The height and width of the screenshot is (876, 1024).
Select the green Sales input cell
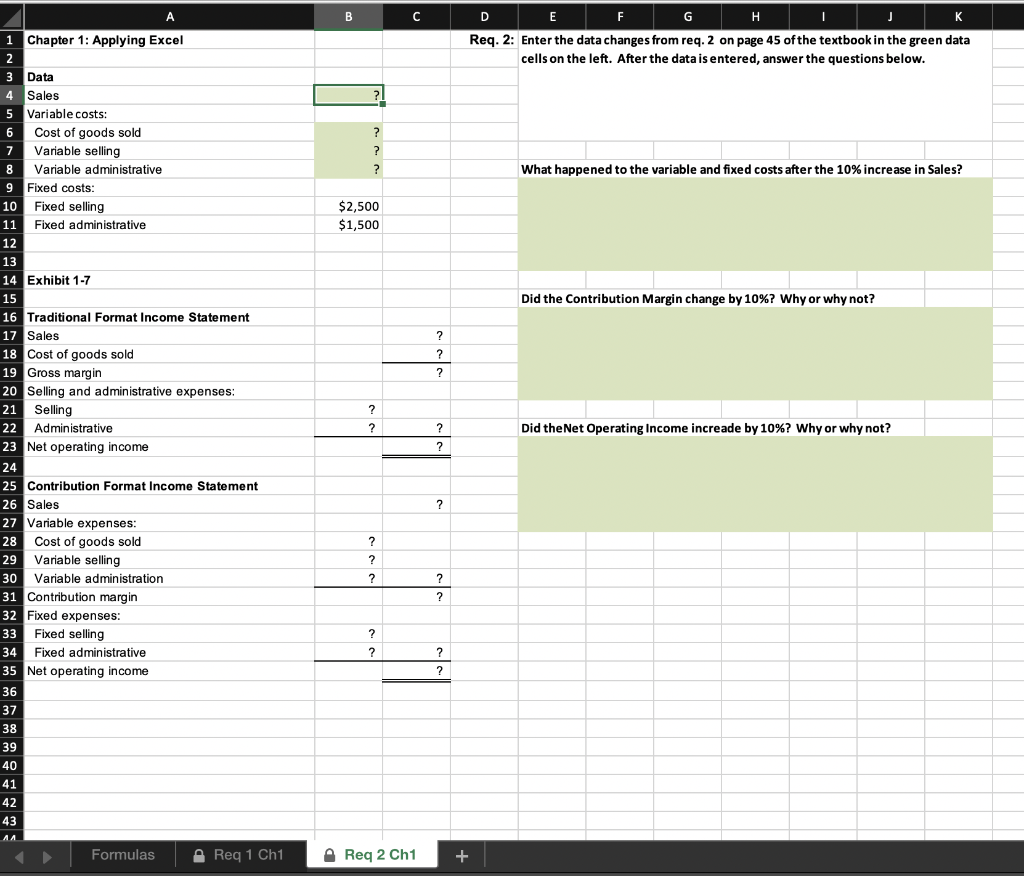[348, 94]
